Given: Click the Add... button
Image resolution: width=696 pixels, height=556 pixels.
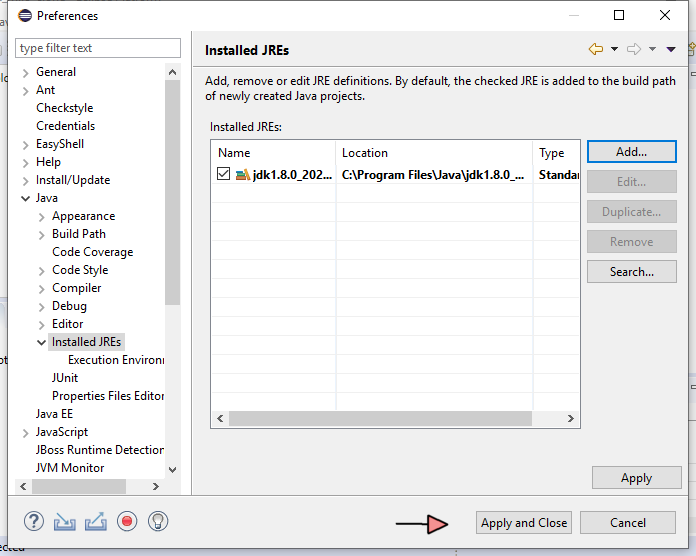Looking at the screenshot, I should click(632, 152).
